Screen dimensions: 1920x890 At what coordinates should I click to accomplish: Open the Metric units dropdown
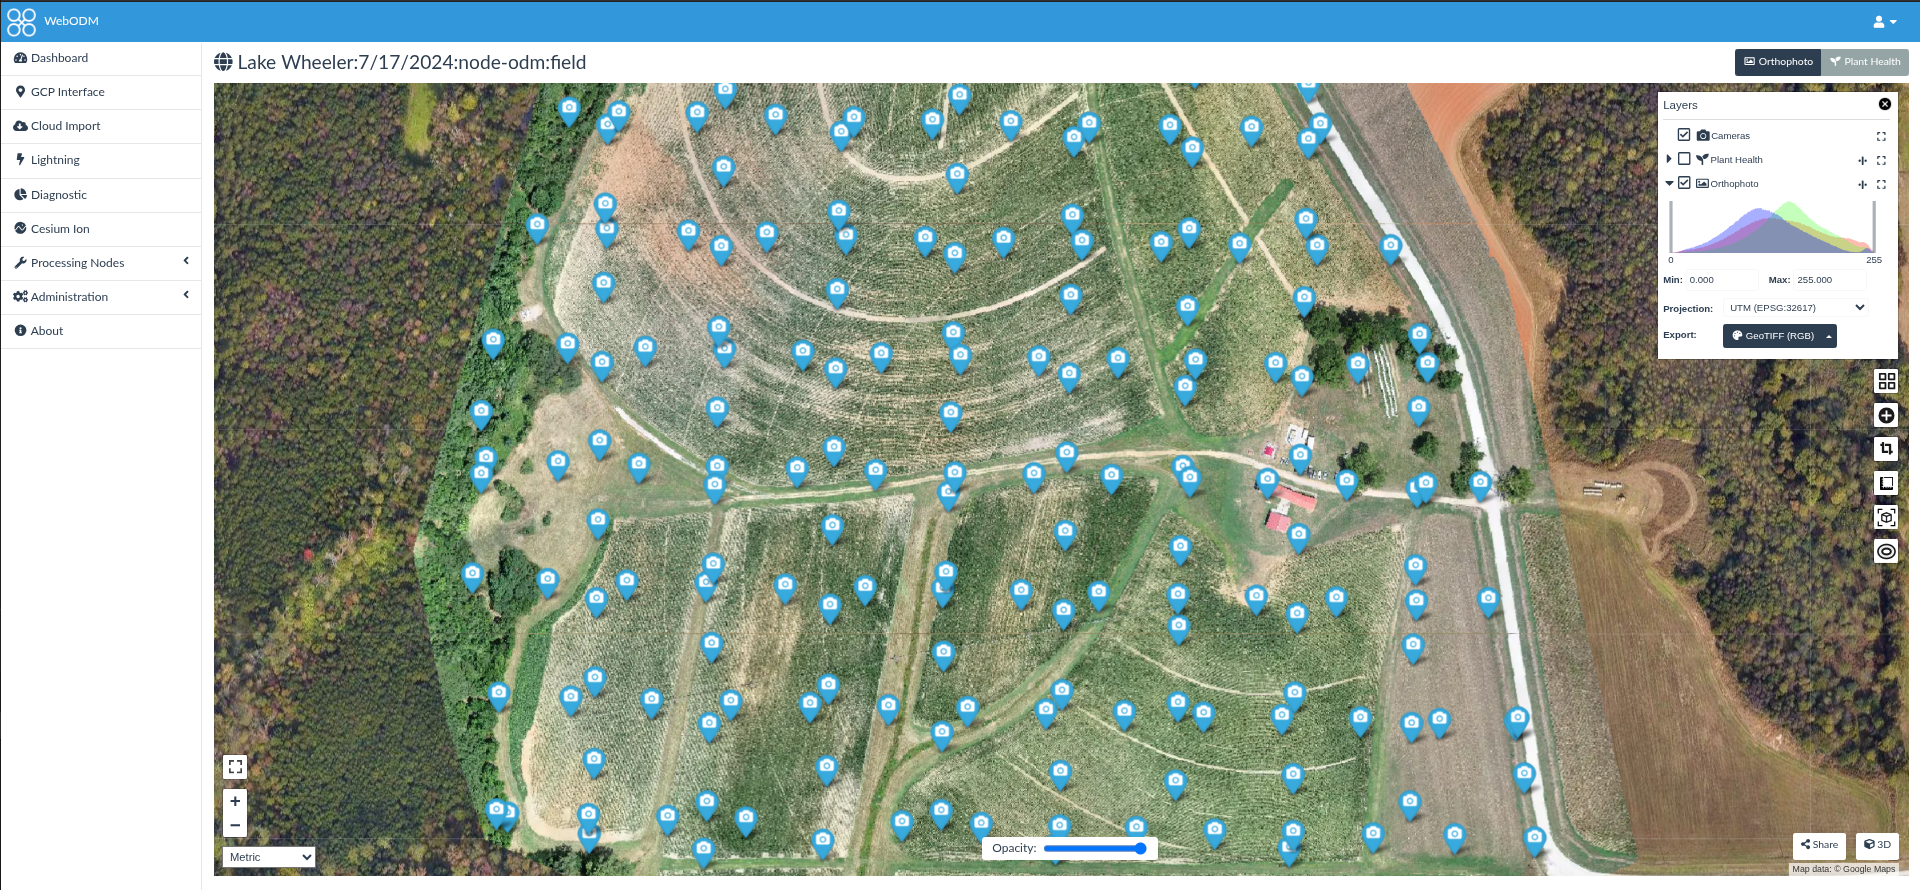[268, 857]
